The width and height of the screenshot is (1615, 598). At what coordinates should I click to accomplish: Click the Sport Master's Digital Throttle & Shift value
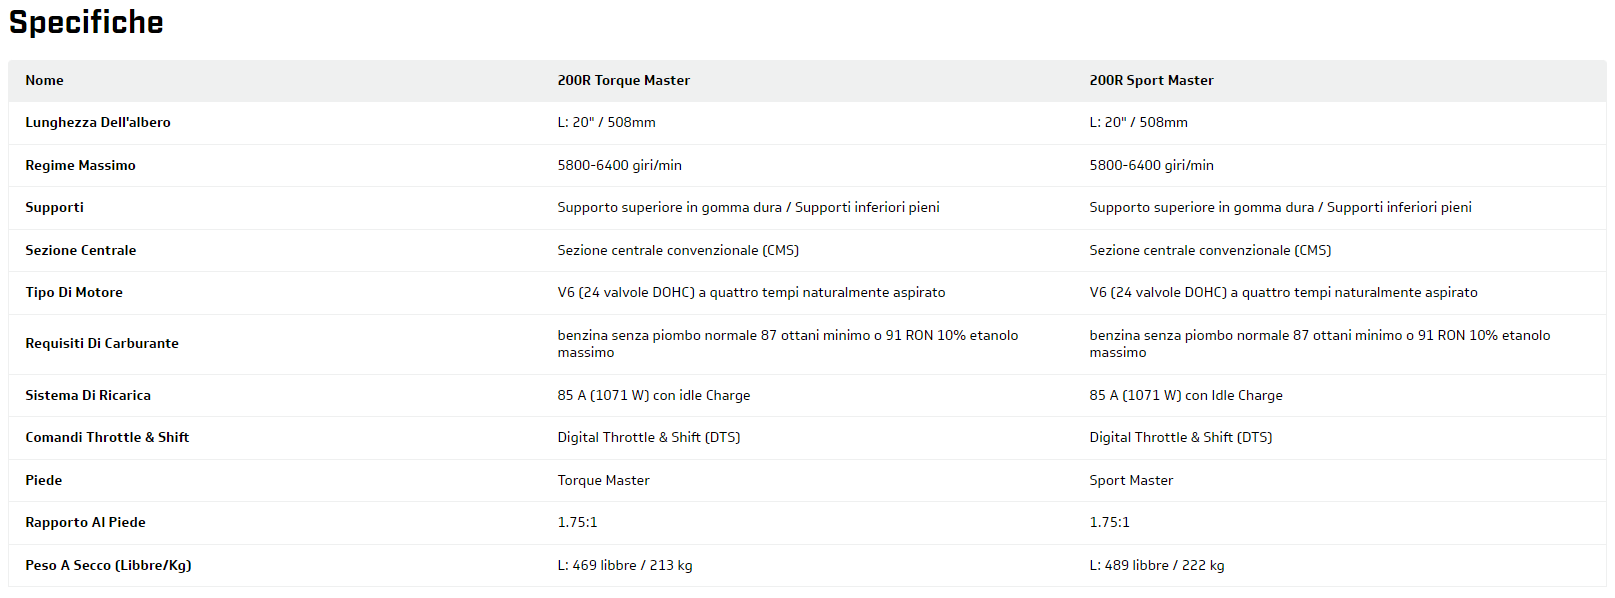[1180, 438]
